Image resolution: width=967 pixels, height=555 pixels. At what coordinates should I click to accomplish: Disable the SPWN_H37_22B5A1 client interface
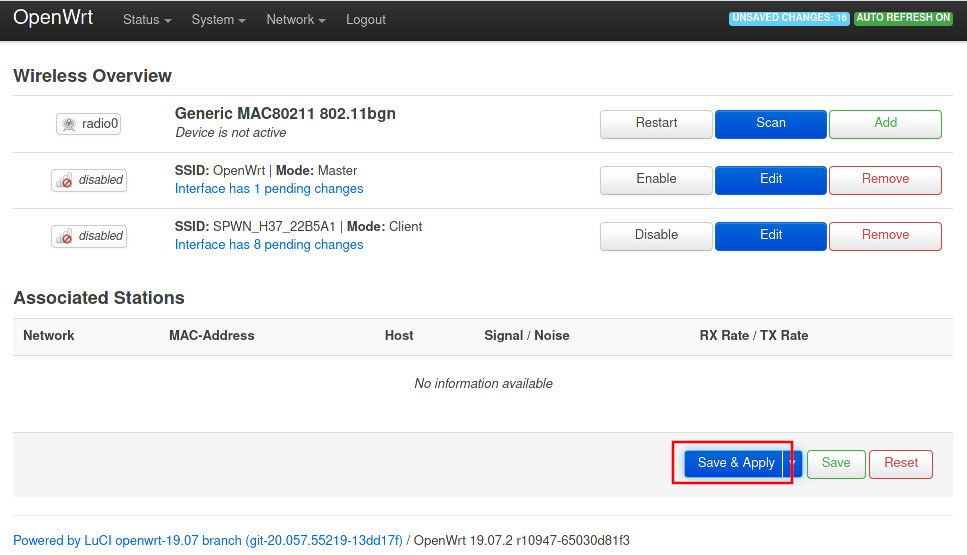pos(656,236)
